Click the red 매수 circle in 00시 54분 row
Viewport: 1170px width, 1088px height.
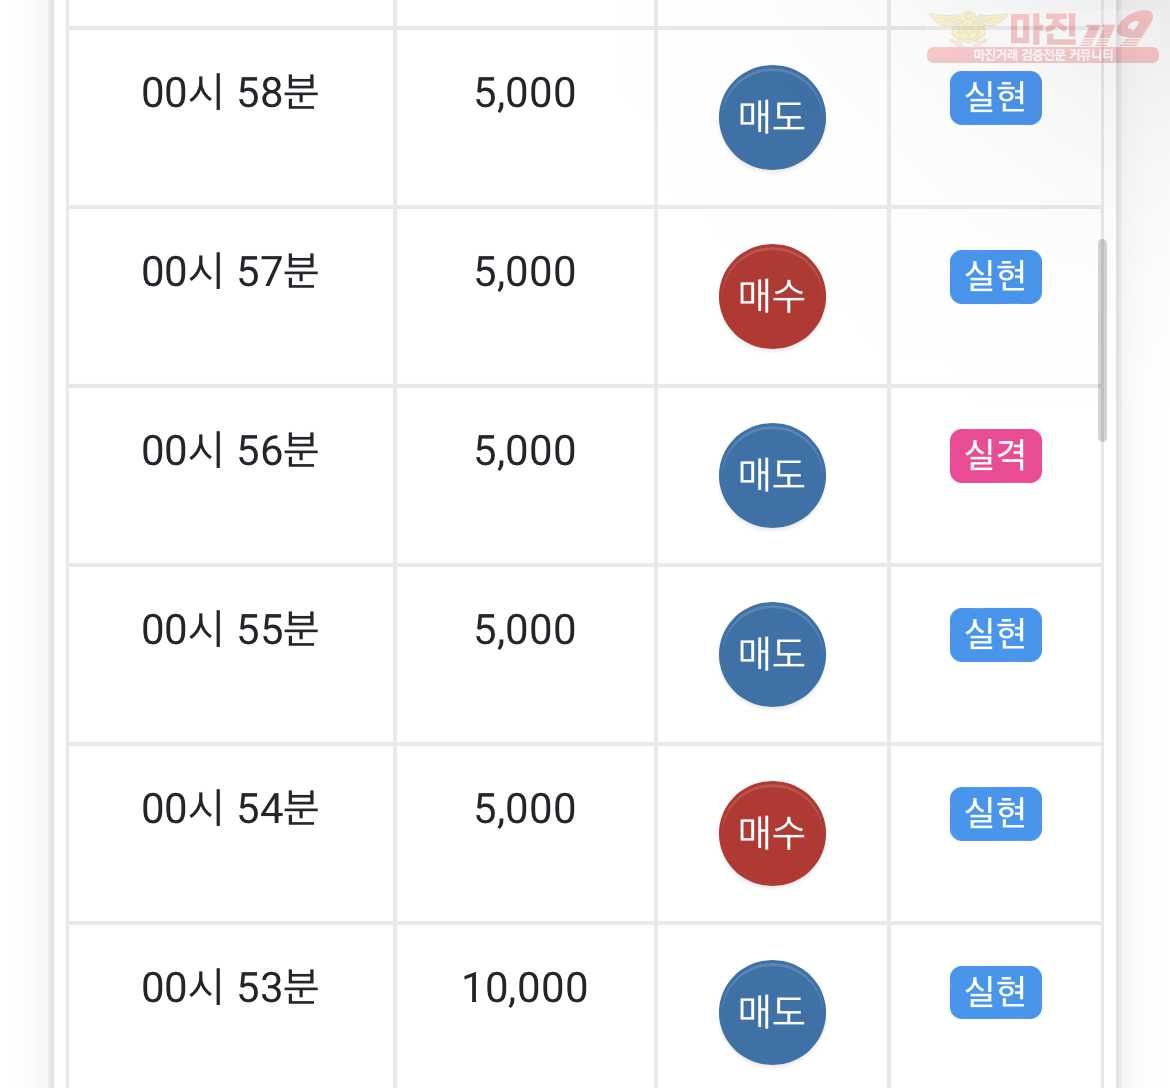click(x=772, y=834)
